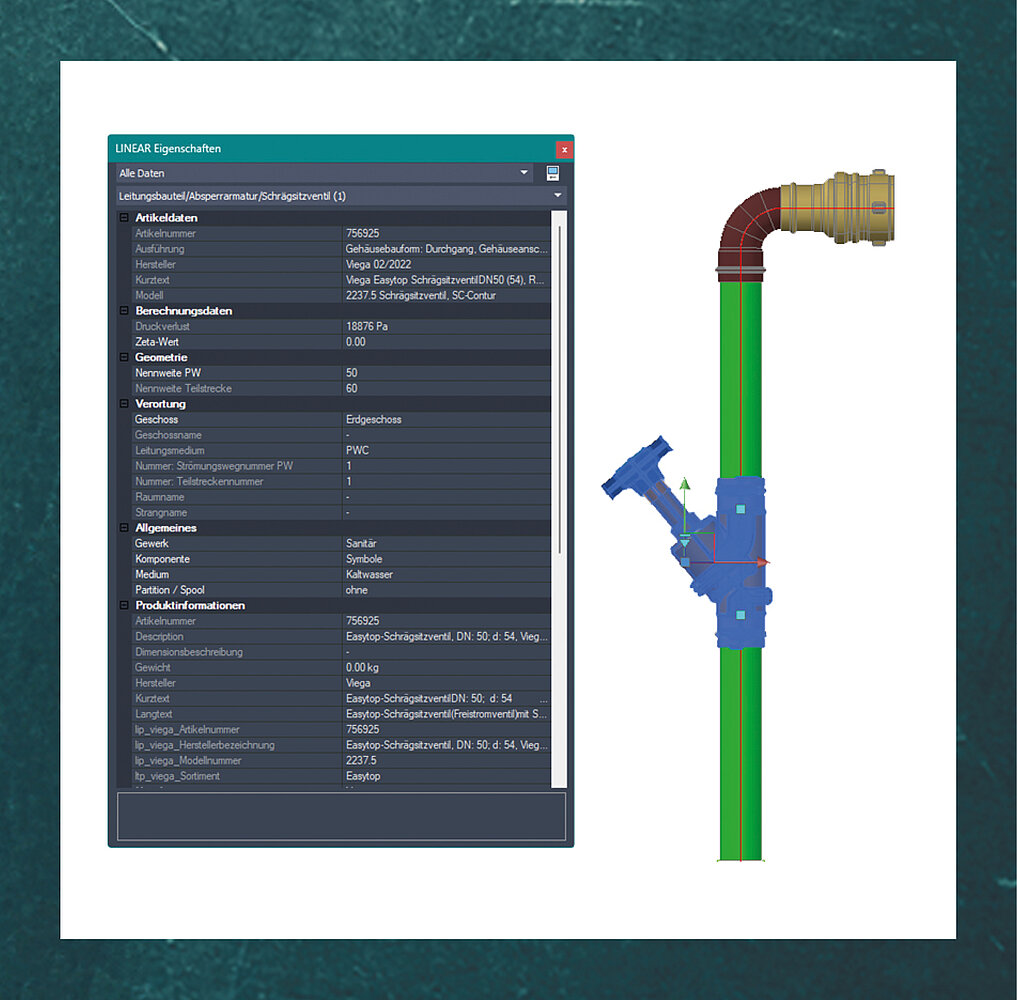Click the red X-axis gizmo arrow
Screen dimensions: 1017x1000
click(x=762, y=562)
